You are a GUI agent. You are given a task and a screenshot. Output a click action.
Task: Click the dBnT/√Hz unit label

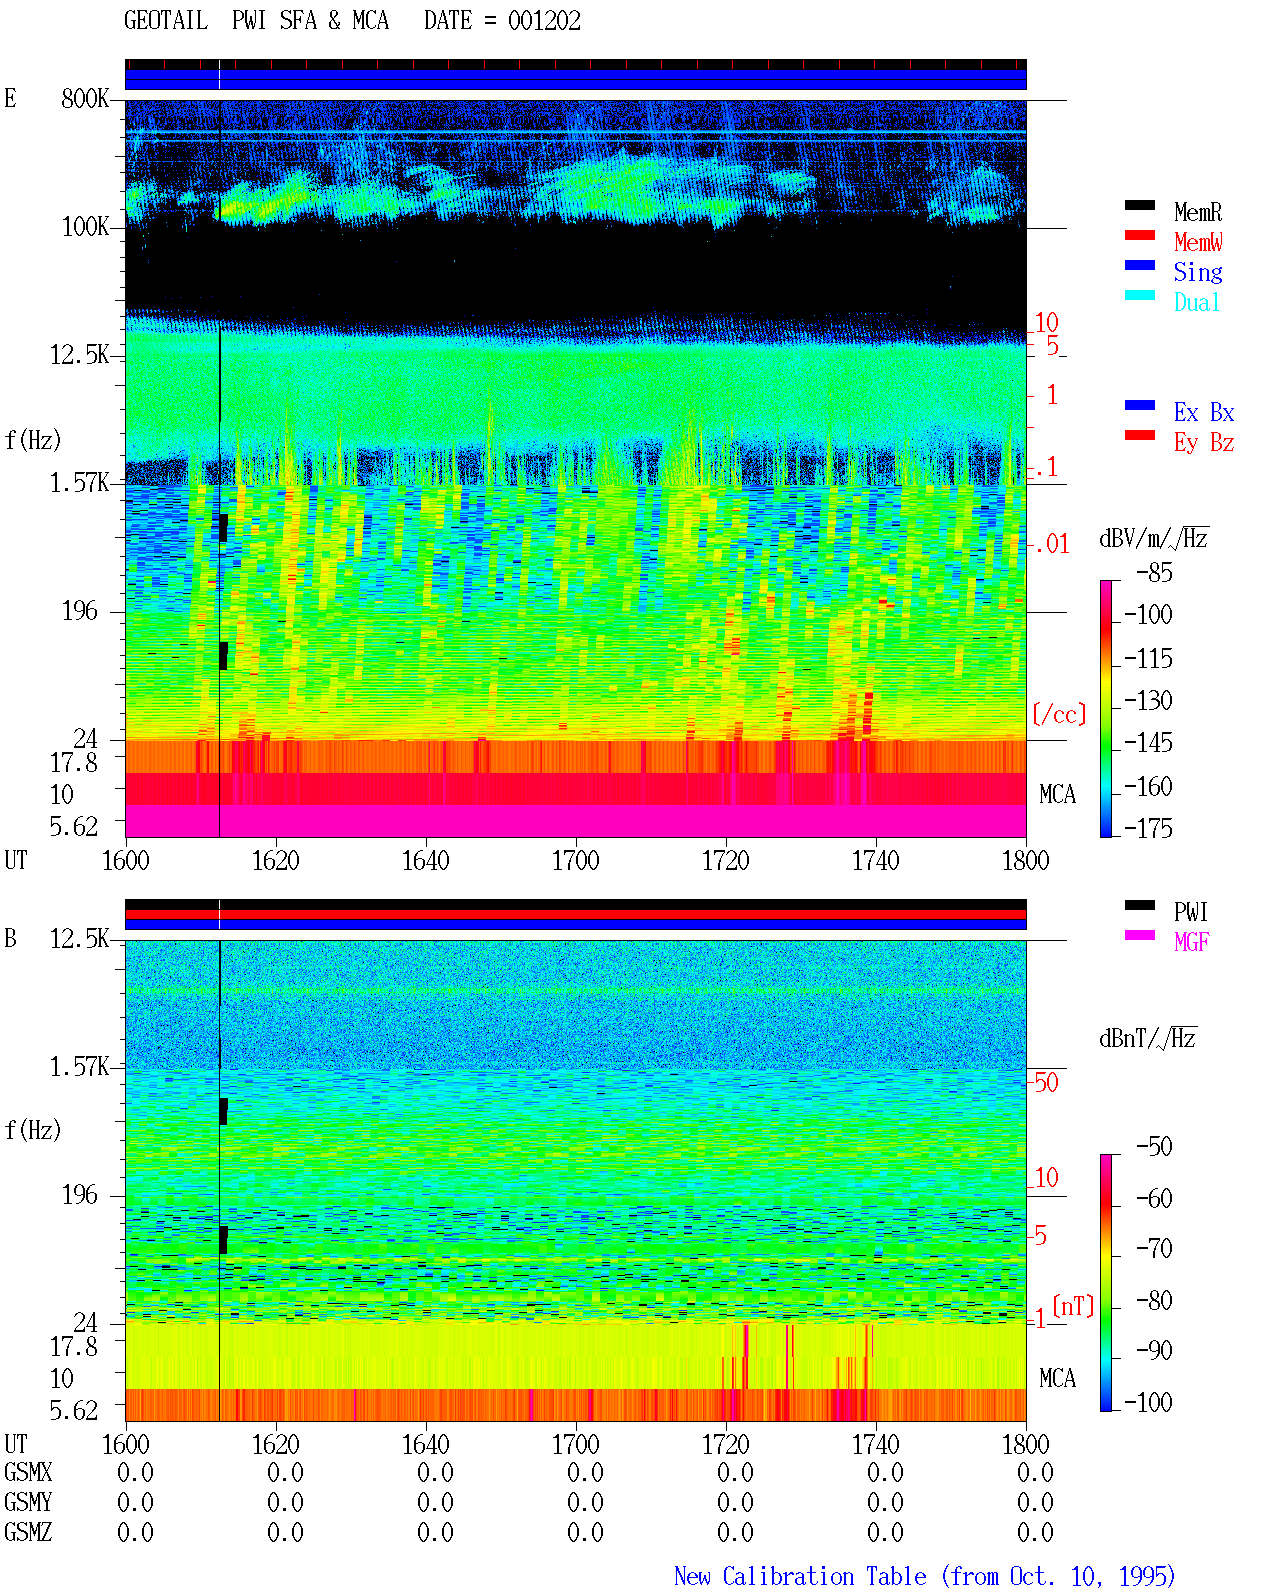click(1147, 1038)
